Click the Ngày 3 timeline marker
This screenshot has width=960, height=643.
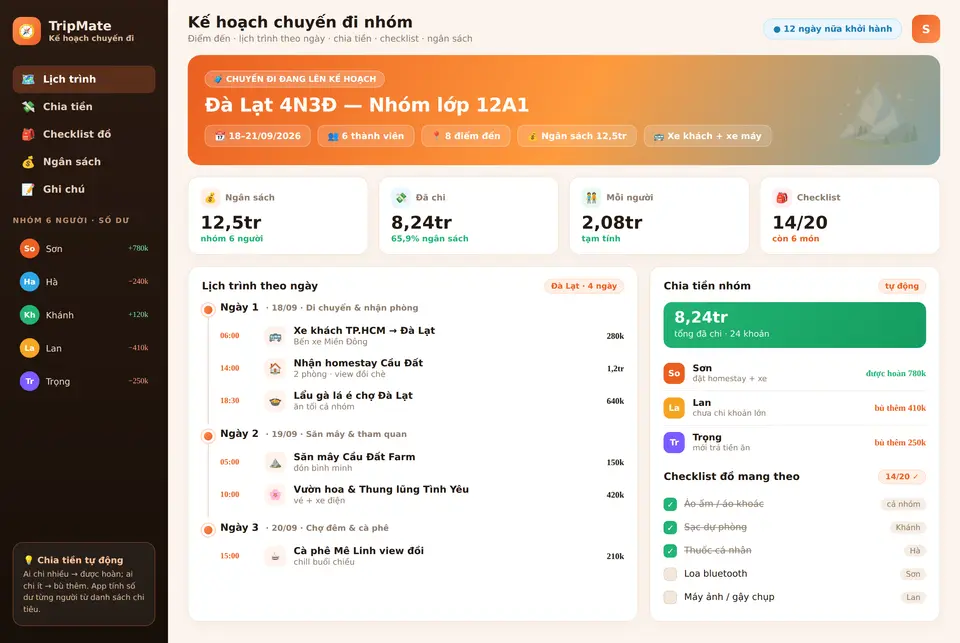(208, 530)
